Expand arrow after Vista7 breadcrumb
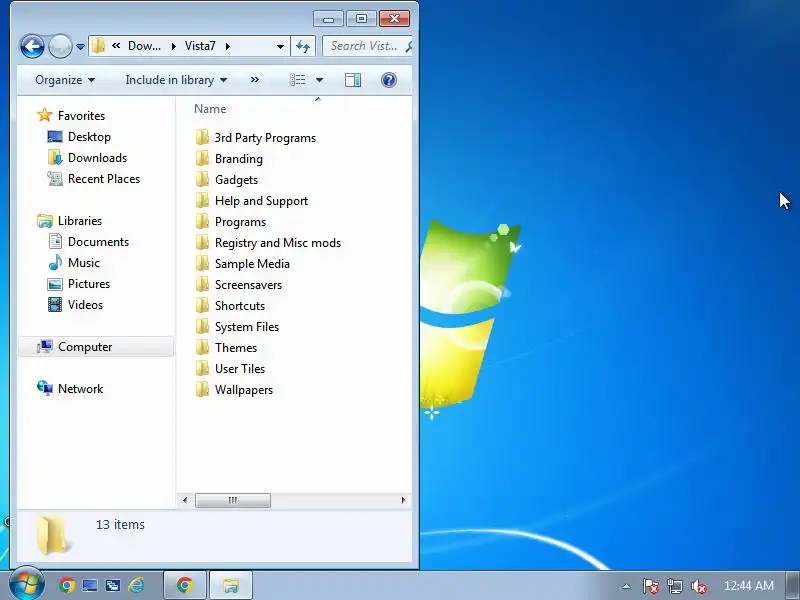The height and width of the screenshot is (600, 800). [228, 46]
